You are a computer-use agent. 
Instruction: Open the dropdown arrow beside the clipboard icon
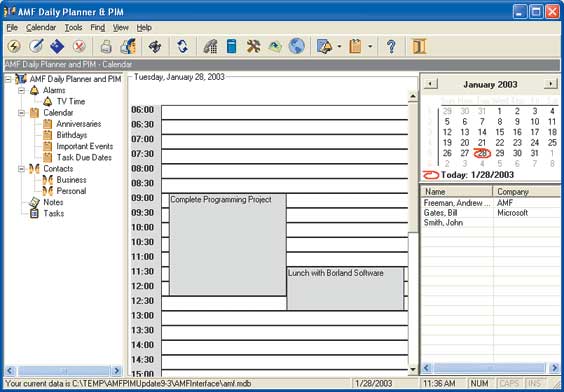click(370, 46)
